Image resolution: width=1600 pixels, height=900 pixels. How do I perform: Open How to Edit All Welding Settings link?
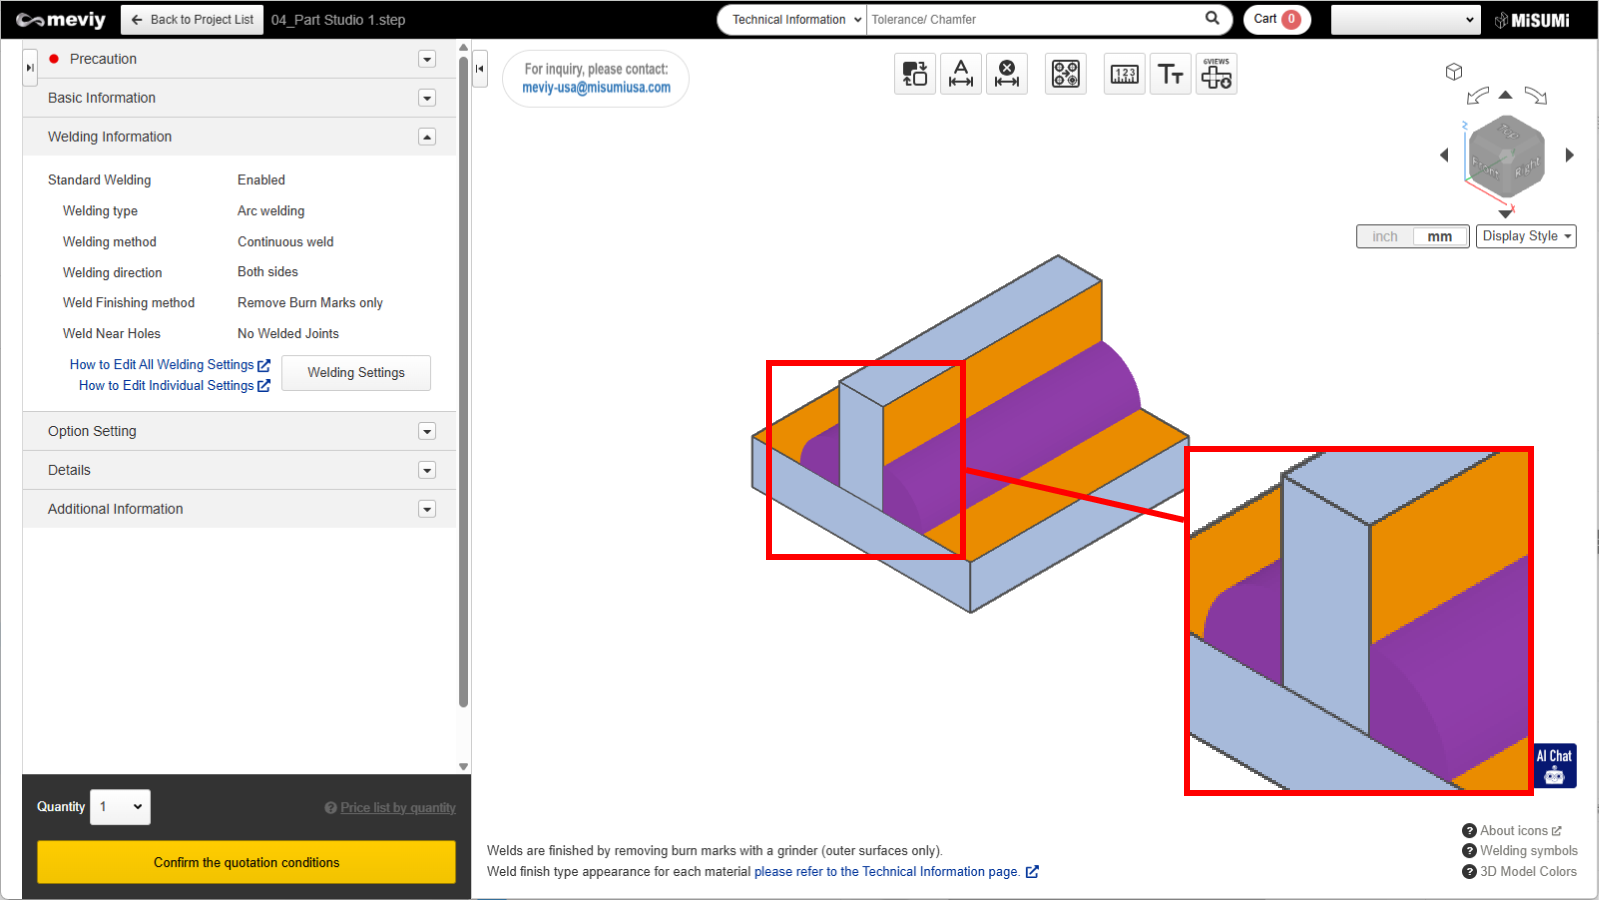point(162,365)
